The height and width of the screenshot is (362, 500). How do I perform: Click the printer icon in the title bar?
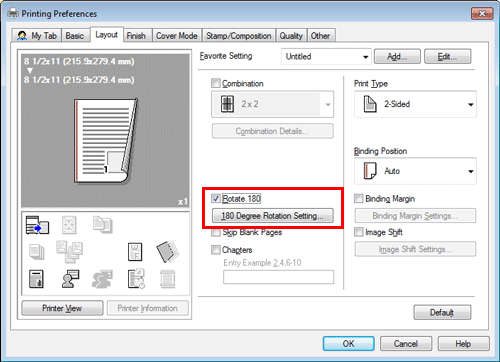click(13, 13)
